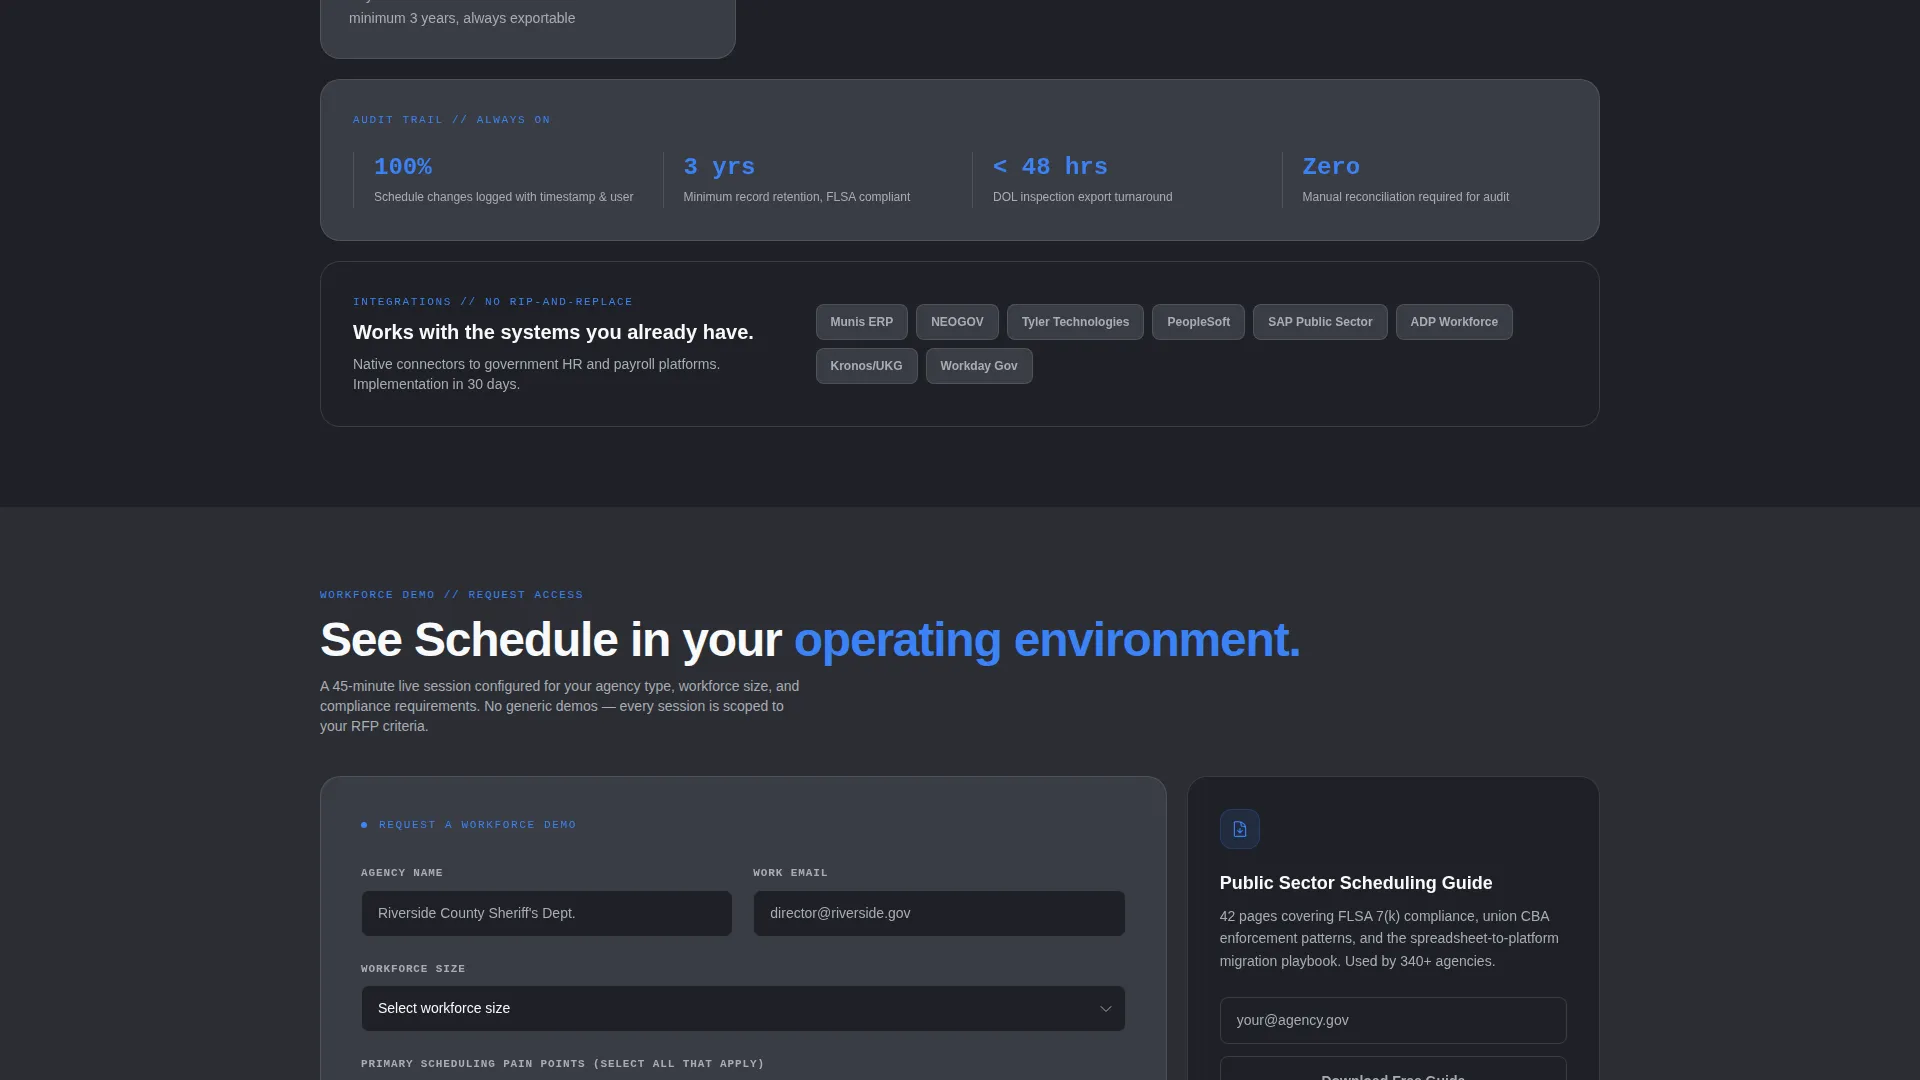Click the your@agency.gov email field
The width and height of the screenshot is (1920, 1080).
pos(1393,1021)
